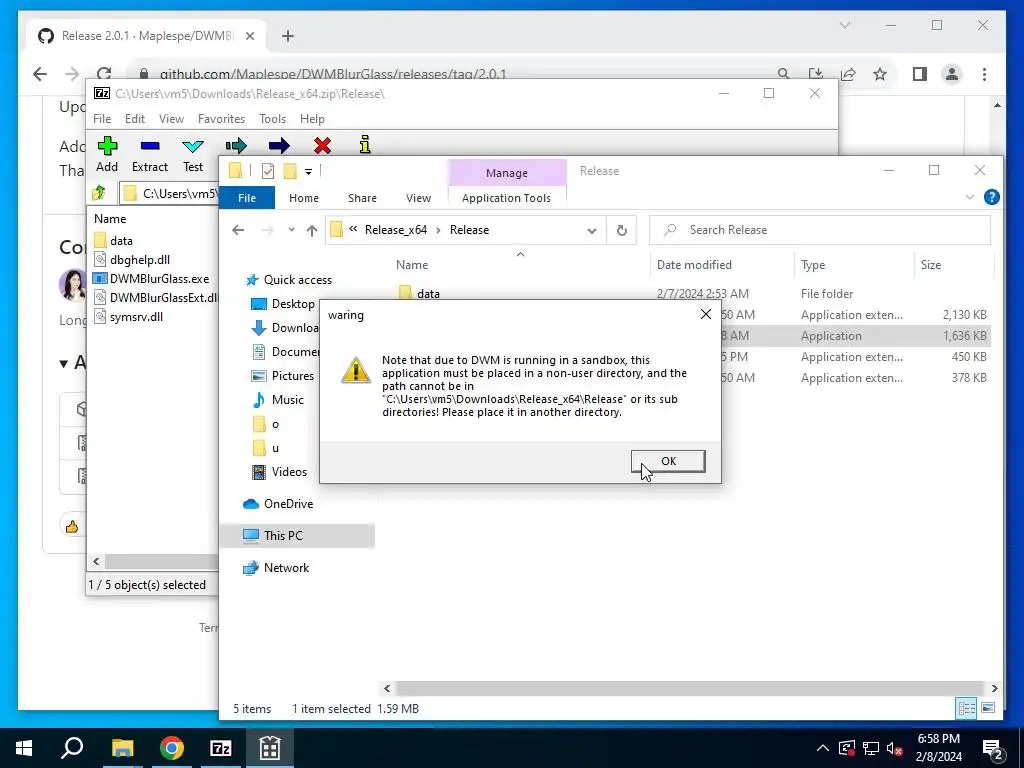Expand Explorer address bar dropdown
The height and width of the screenshot is (768, 1024).
(592, 230)
